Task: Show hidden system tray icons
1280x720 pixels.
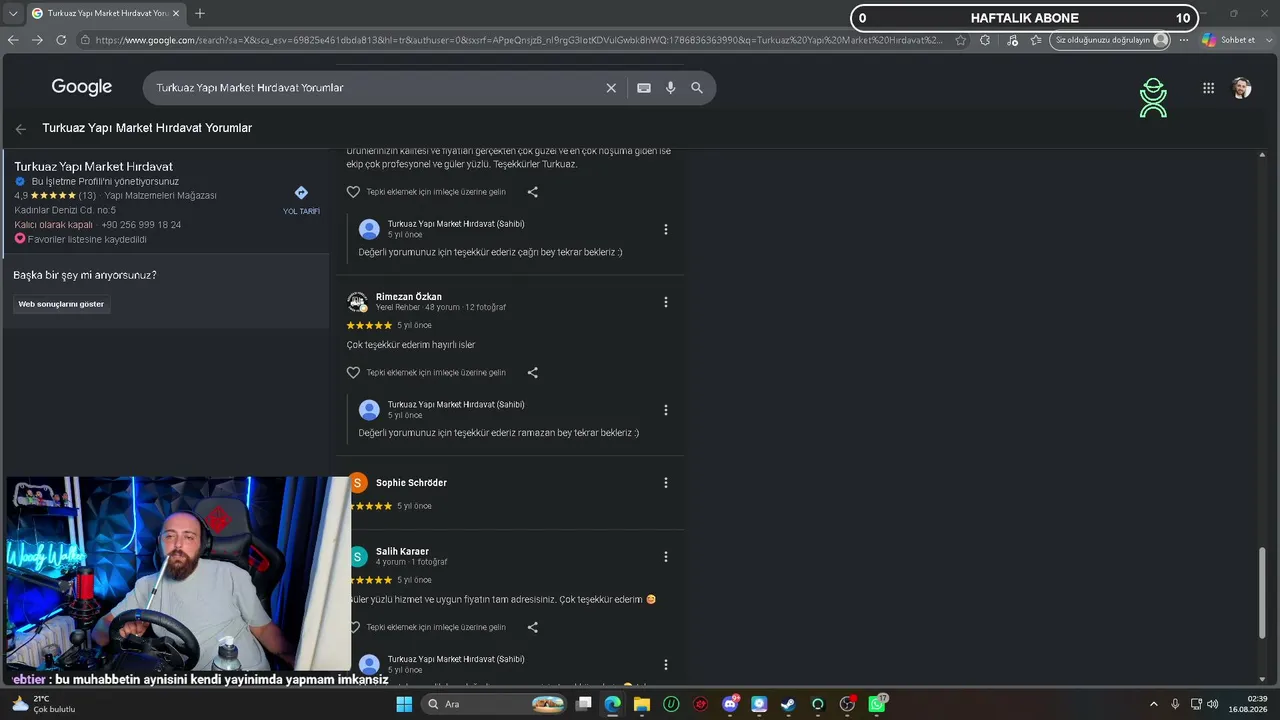Action: click(1154, 704)
